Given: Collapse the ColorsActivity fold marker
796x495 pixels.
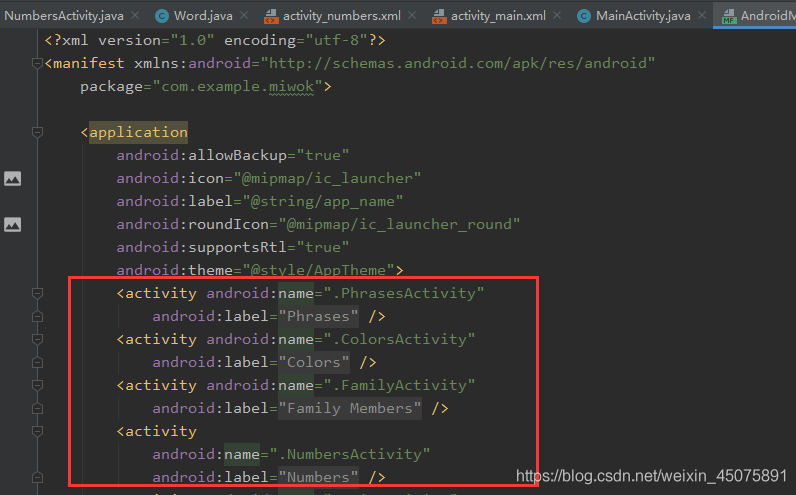Looking at the screenshot, I should (x=37, y=339).
